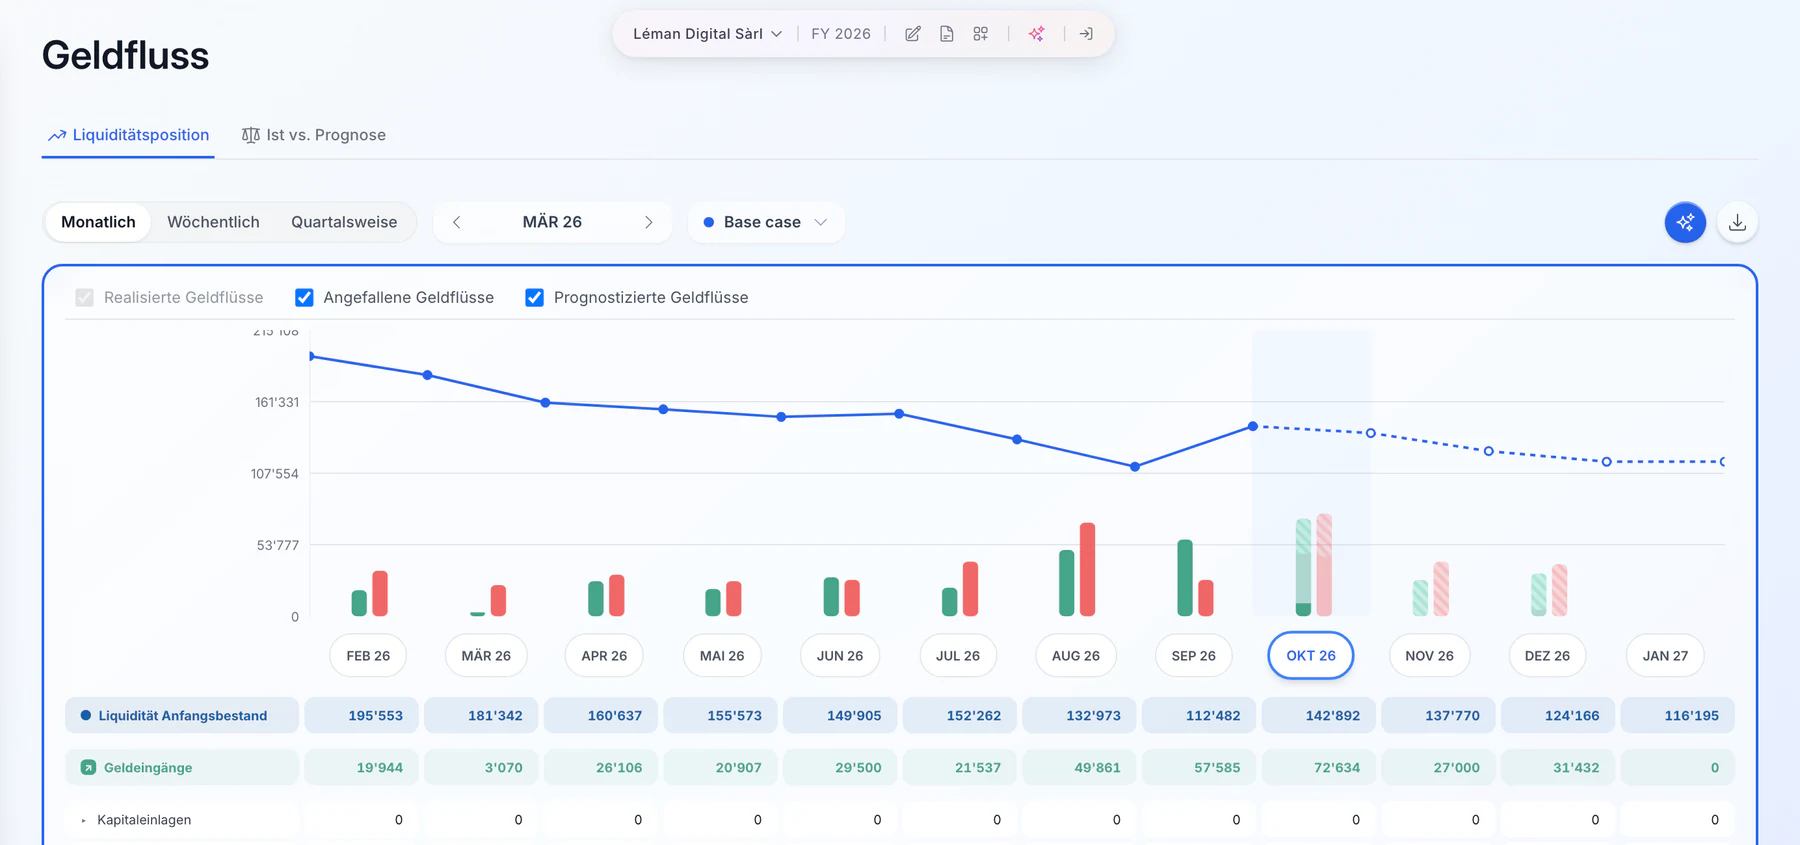The width and height of the screenshot is (1800, 845).
Task: Click the green inflow bar for SEP 26
Action: point(1185,578)
